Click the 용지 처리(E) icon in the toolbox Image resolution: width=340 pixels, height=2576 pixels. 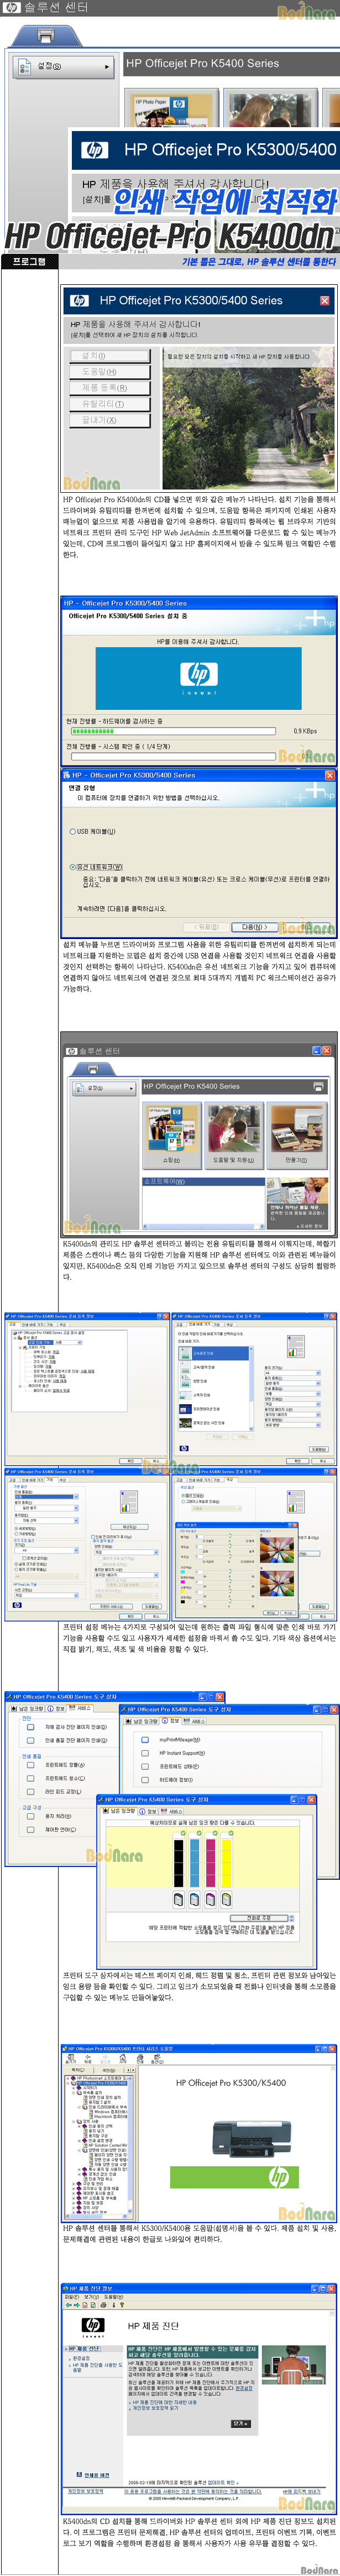tap(31, 1816)
